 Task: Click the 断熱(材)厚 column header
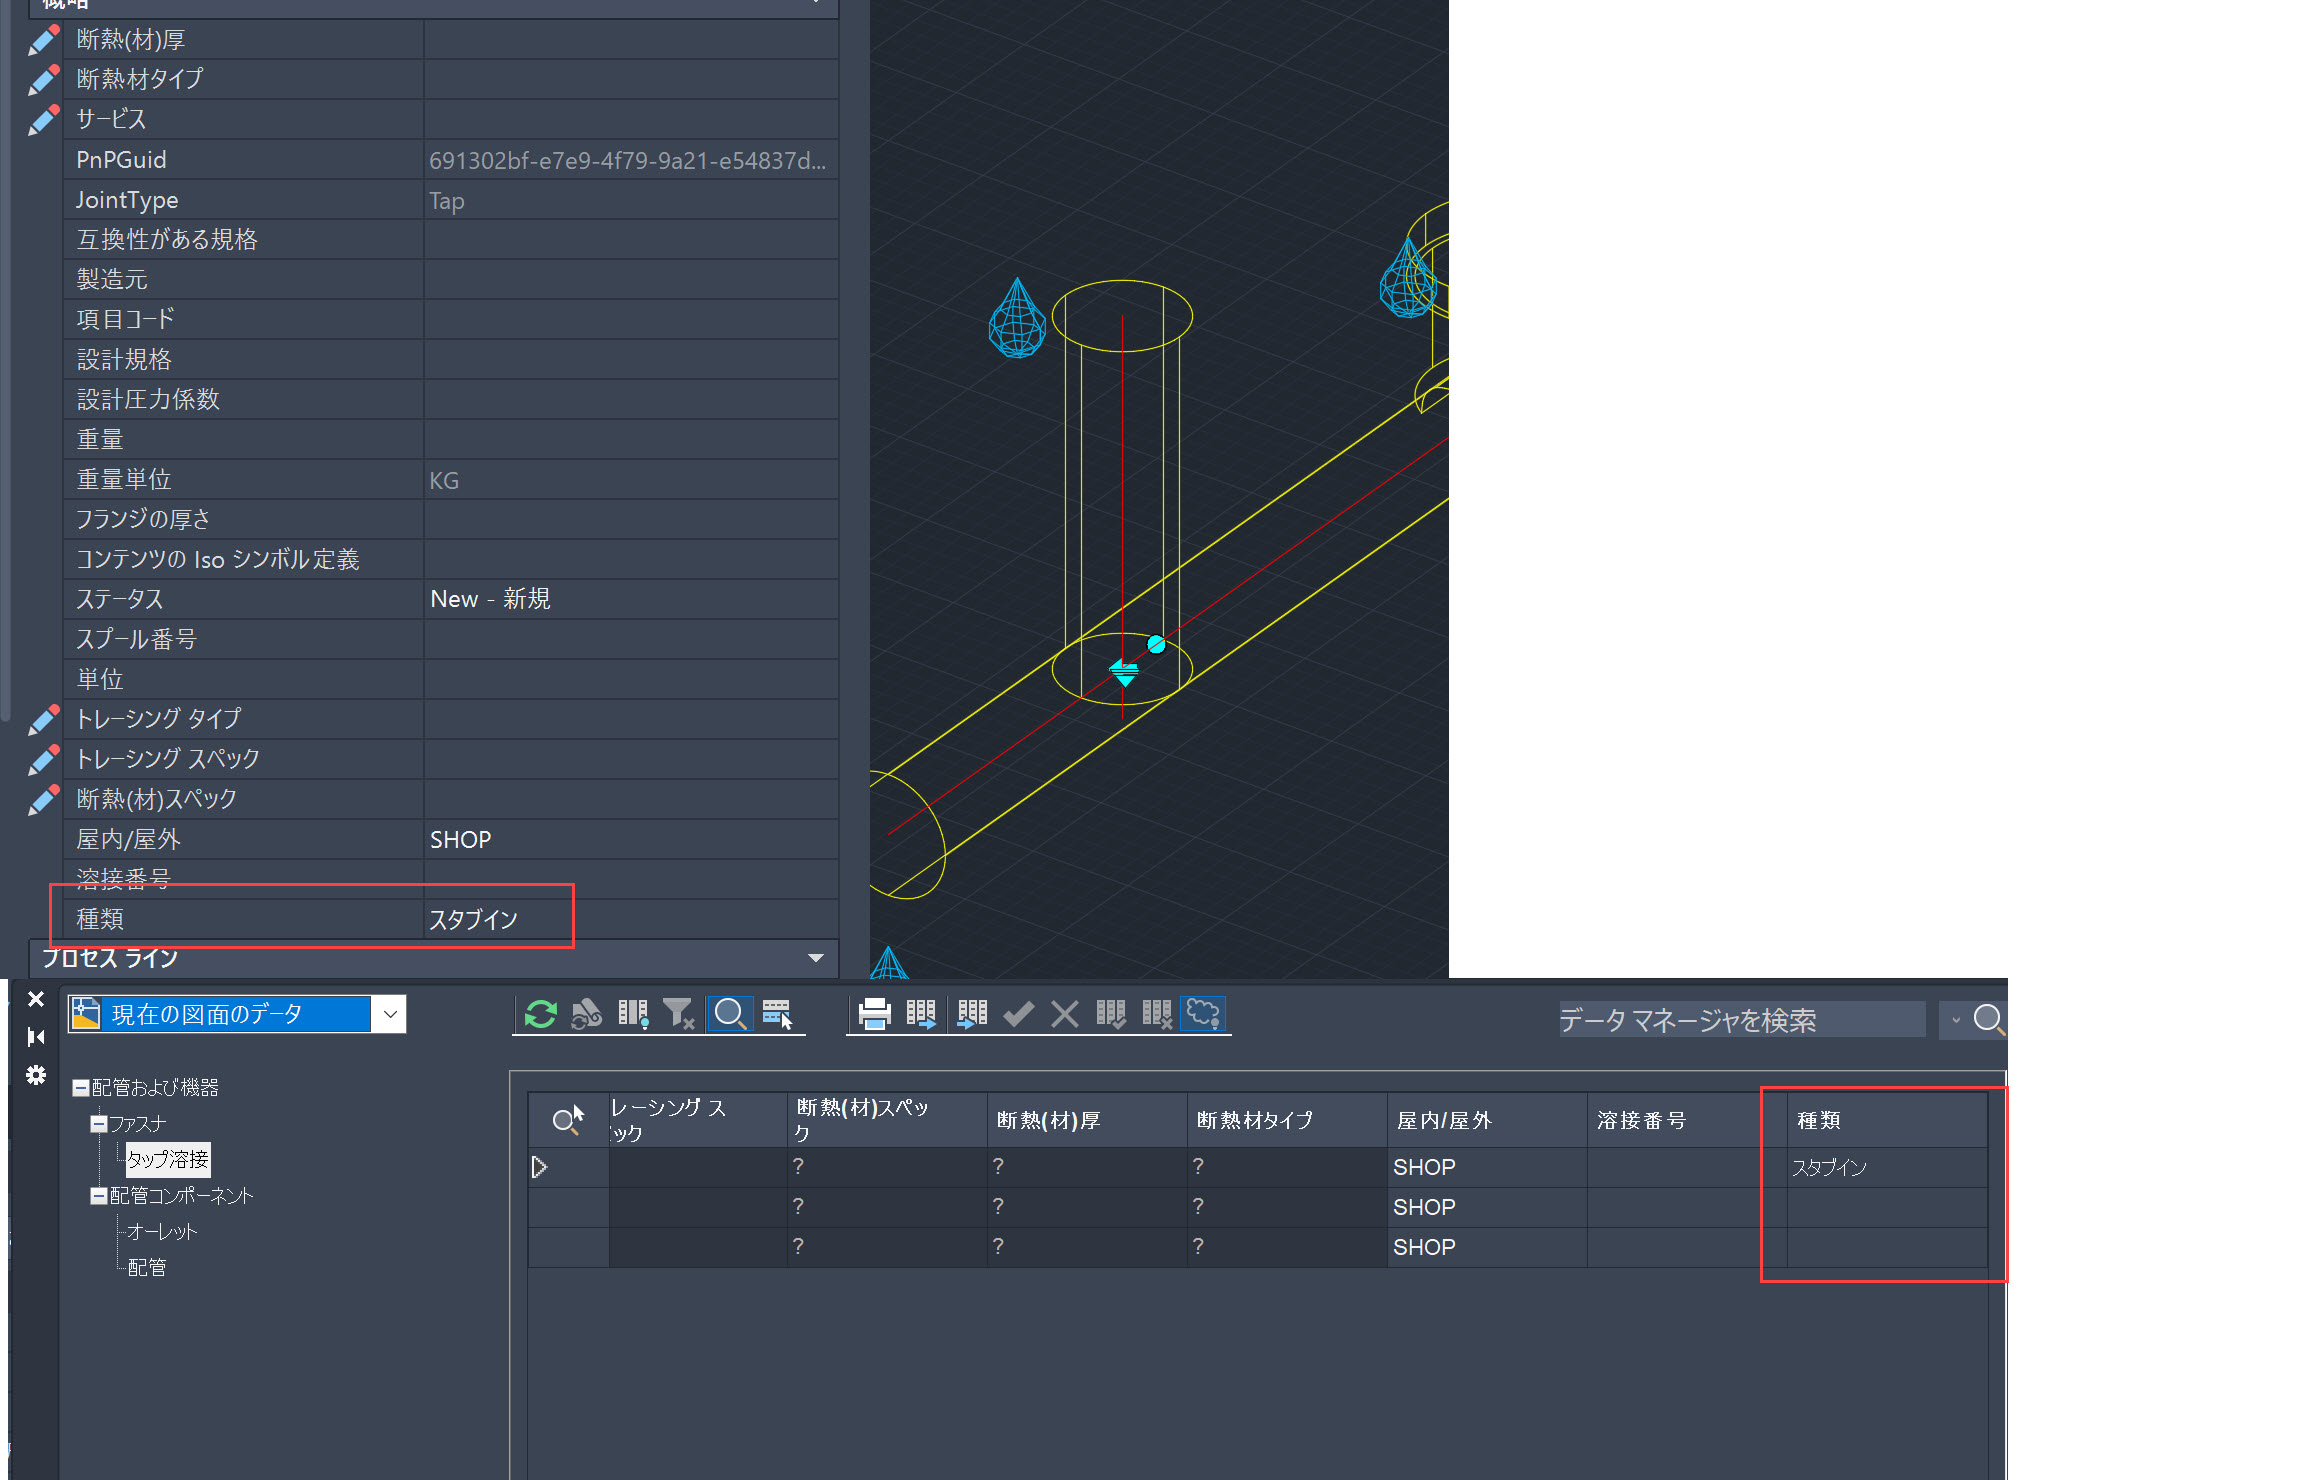pyautogui.click(x=1086, y=1120)
